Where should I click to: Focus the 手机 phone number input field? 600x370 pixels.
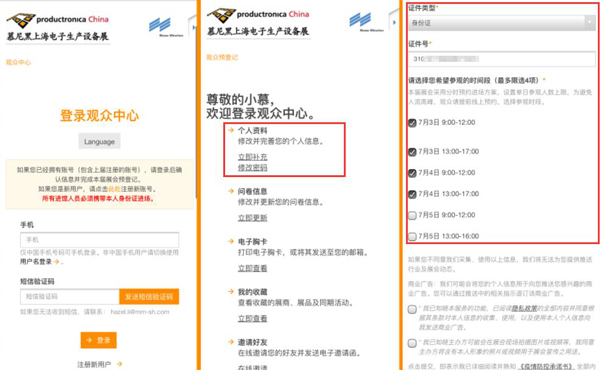(x=99, y=240)
